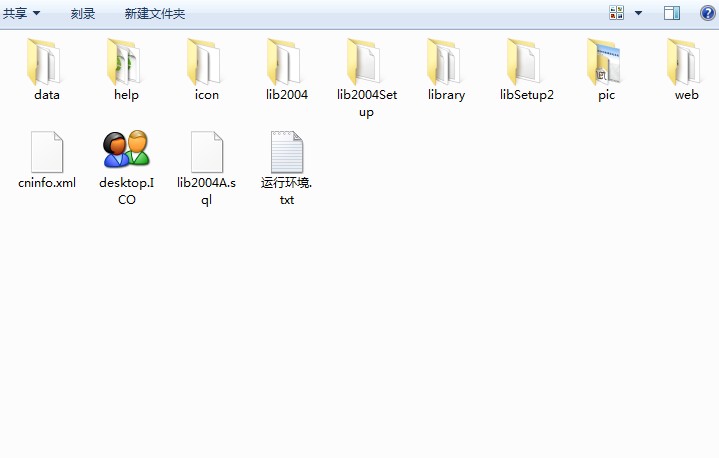Click the 'help' folder name label
719x458 pixels.
[x=127, y=95]
